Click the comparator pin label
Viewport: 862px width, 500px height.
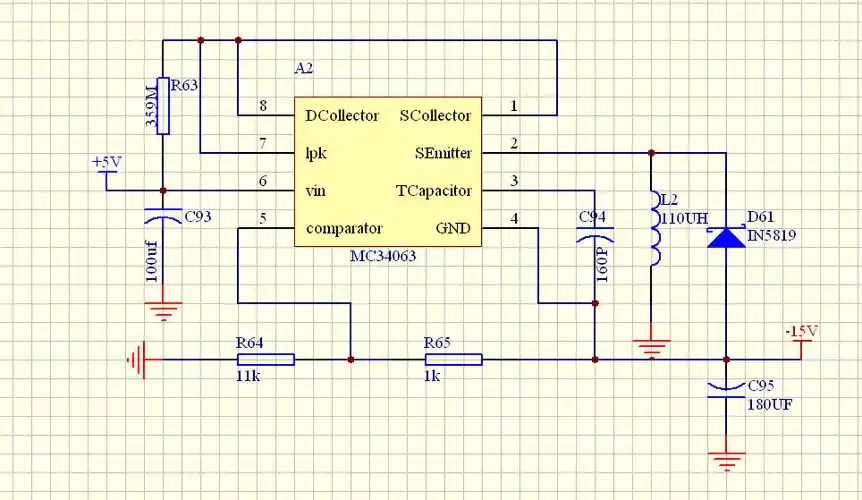click(344, 228)
